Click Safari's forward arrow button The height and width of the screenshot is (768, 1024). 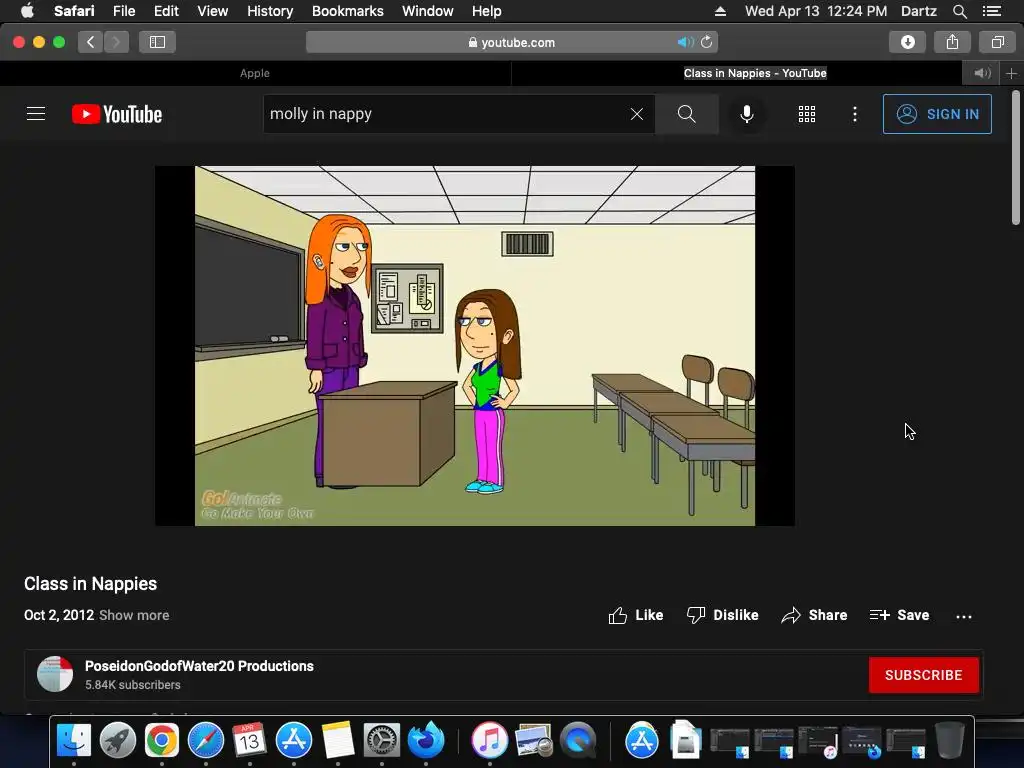pyautogui.click(x=116, y=42)
